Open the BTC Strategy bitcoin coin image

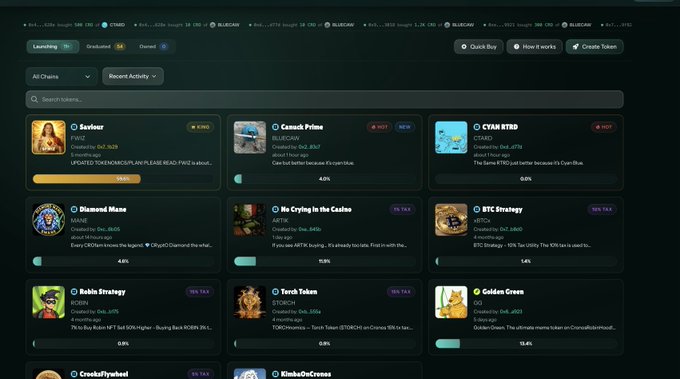coord(451,220)
